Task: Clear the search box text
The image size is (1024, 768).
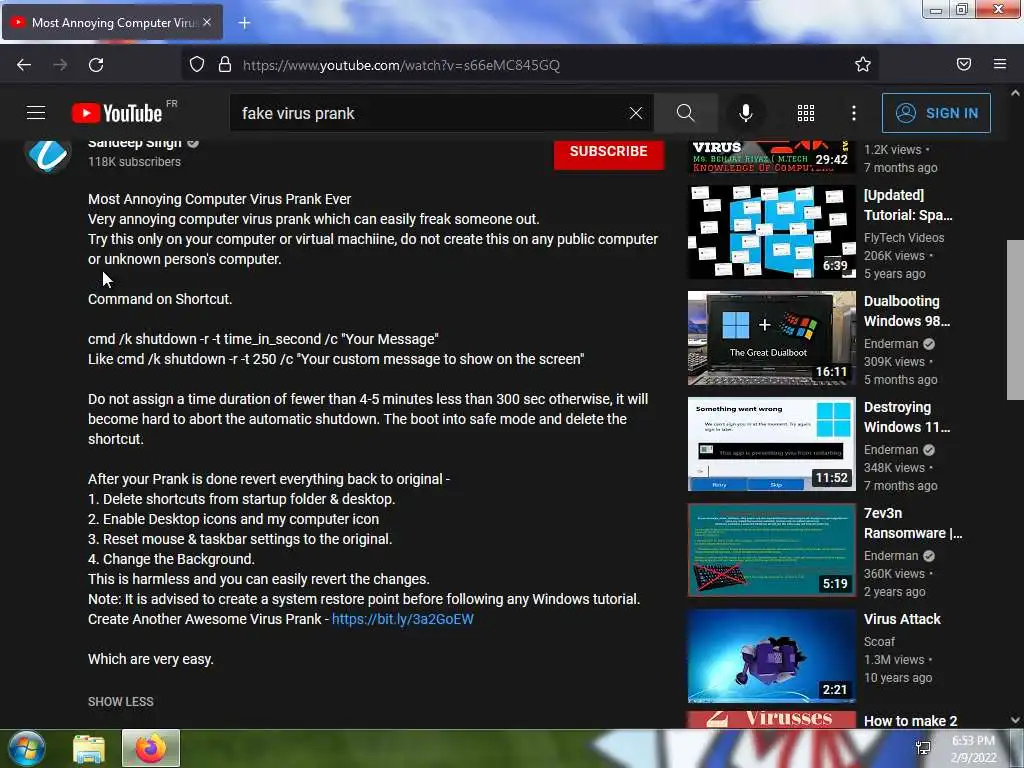Action: (x=635, y=113)
